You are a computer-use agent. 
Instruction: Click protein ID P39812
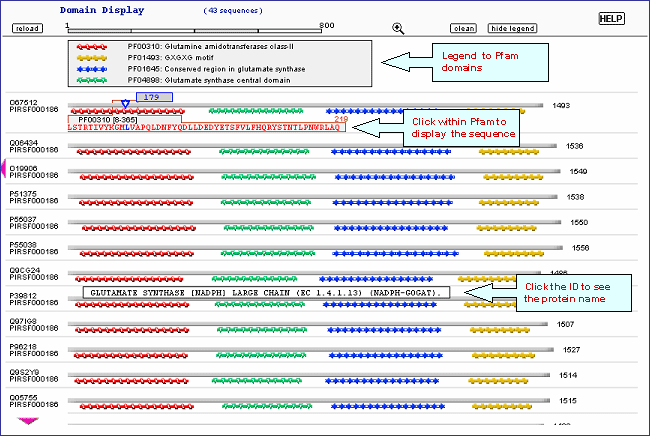coord(23,296)
